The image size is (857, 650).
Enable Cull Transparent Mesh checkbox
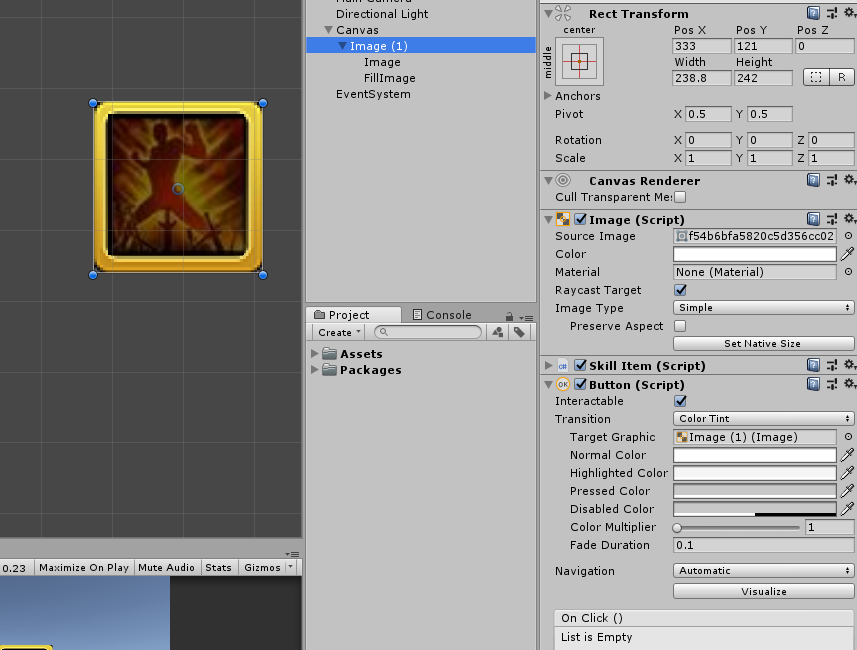click(680, 197)
